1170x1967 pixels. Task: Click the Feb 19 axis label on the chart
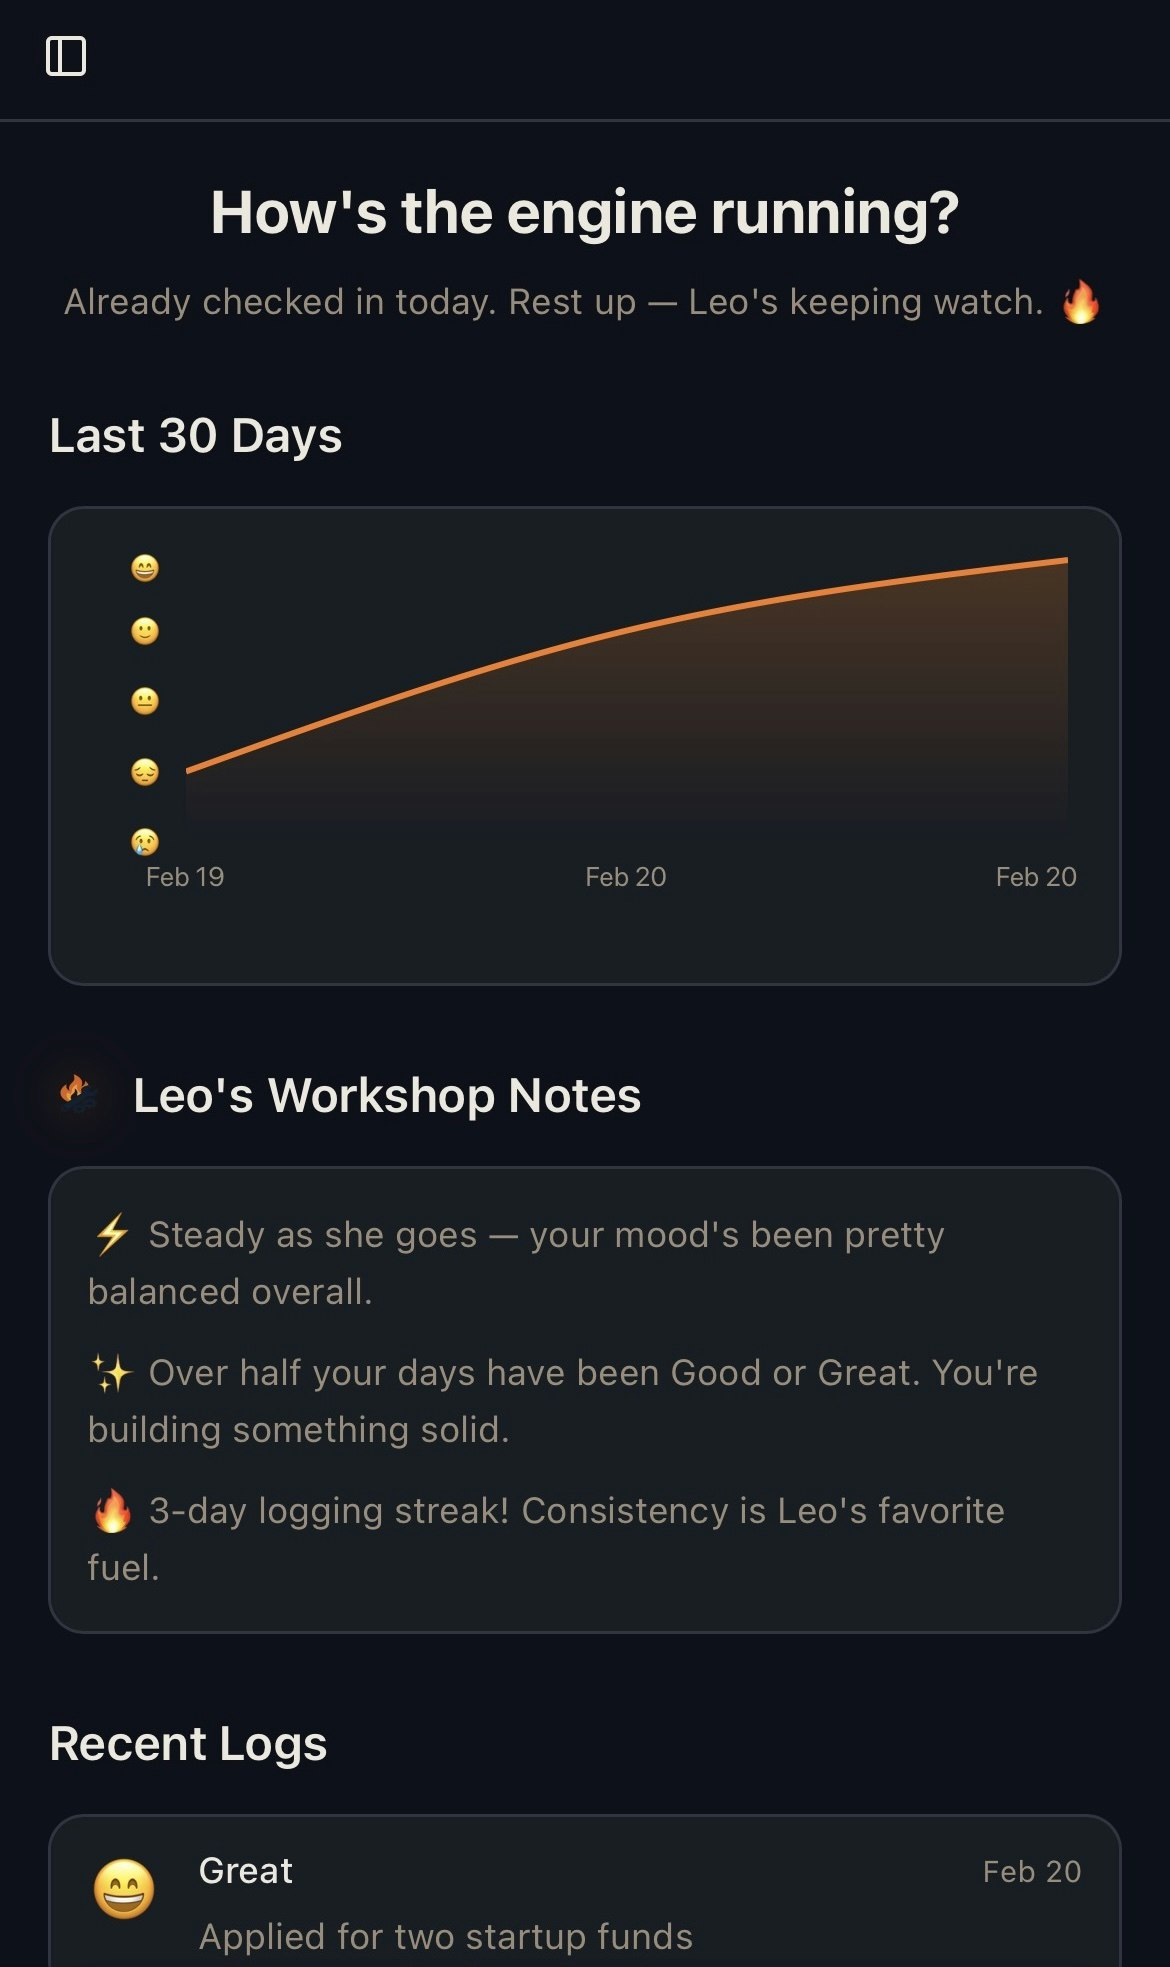(x=186, y=876)
